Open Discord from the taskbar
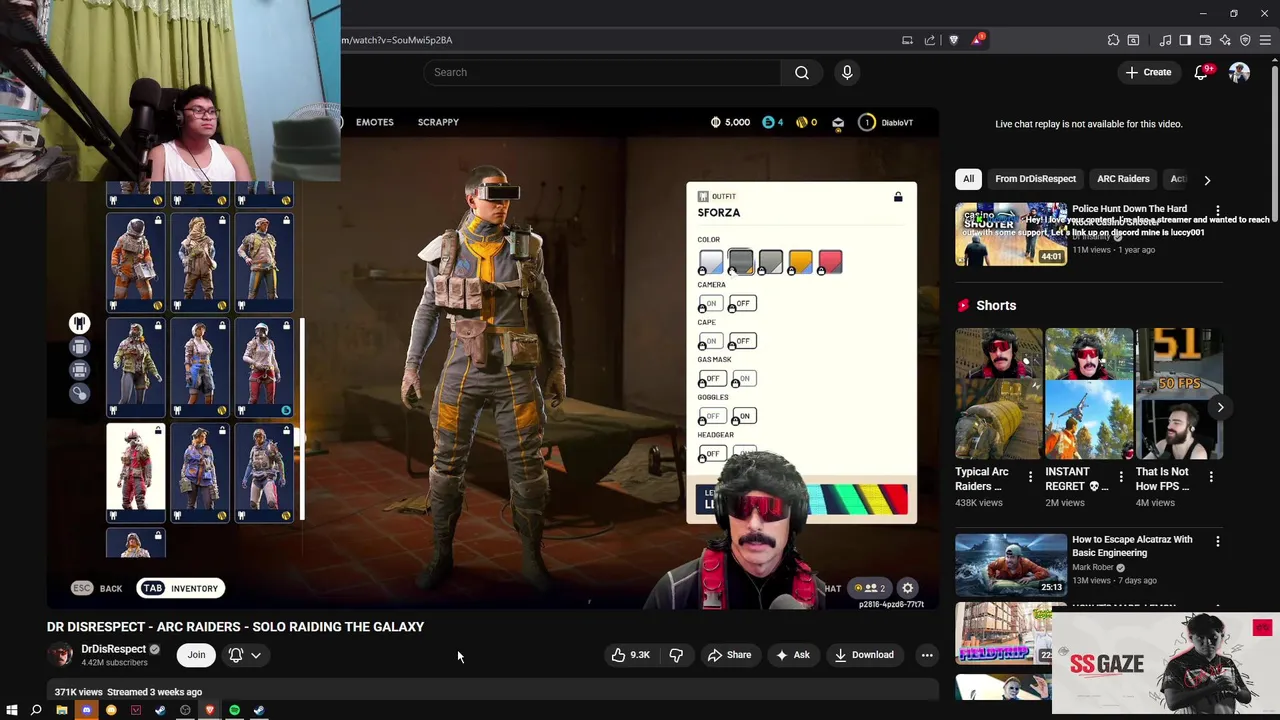This screenshot has height=720, width=1280. [x=86, y=710]
